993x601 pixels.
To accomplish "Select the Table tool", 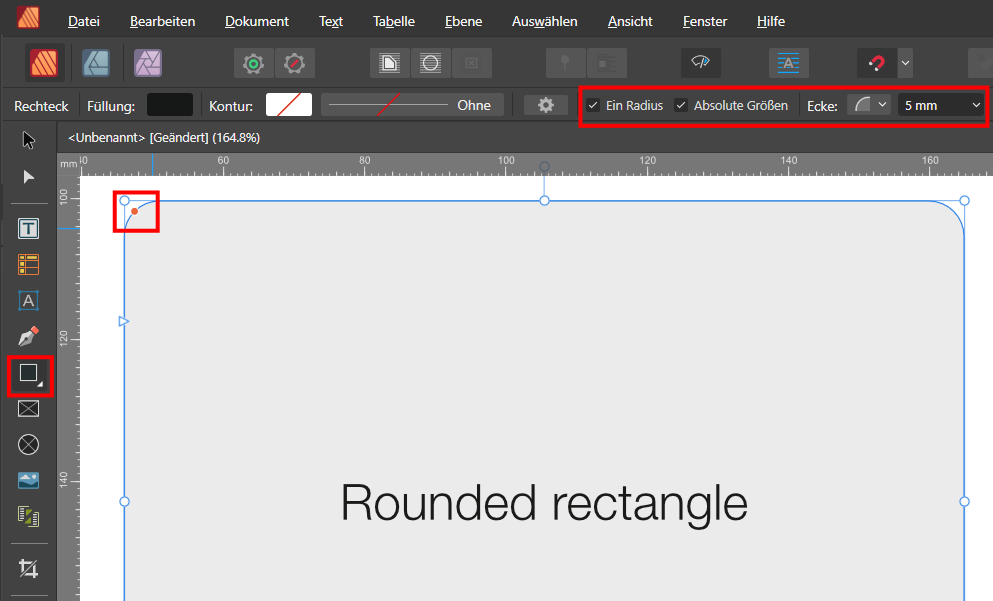I will 28,265.
